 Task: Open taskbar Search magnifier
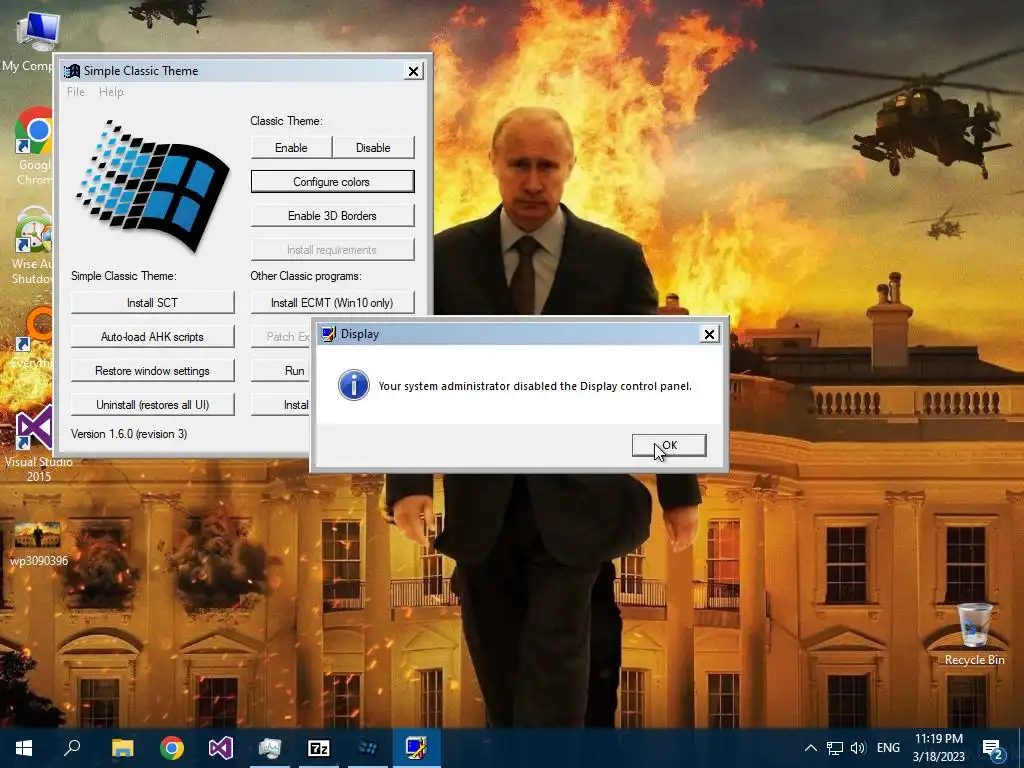[x=72, y=748]
